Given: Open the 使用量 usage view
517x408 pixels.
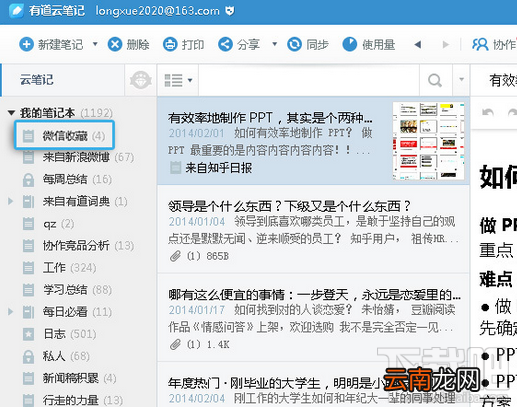Looking at the screenshot, I should (x=369, y=44).
